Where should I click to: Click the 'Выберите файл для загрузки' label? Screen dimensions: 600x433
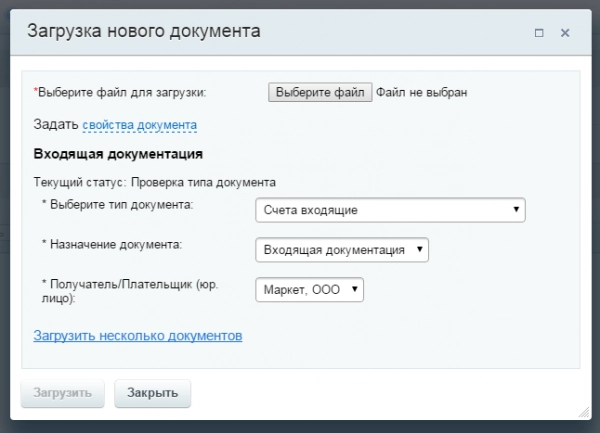point(121,92)
